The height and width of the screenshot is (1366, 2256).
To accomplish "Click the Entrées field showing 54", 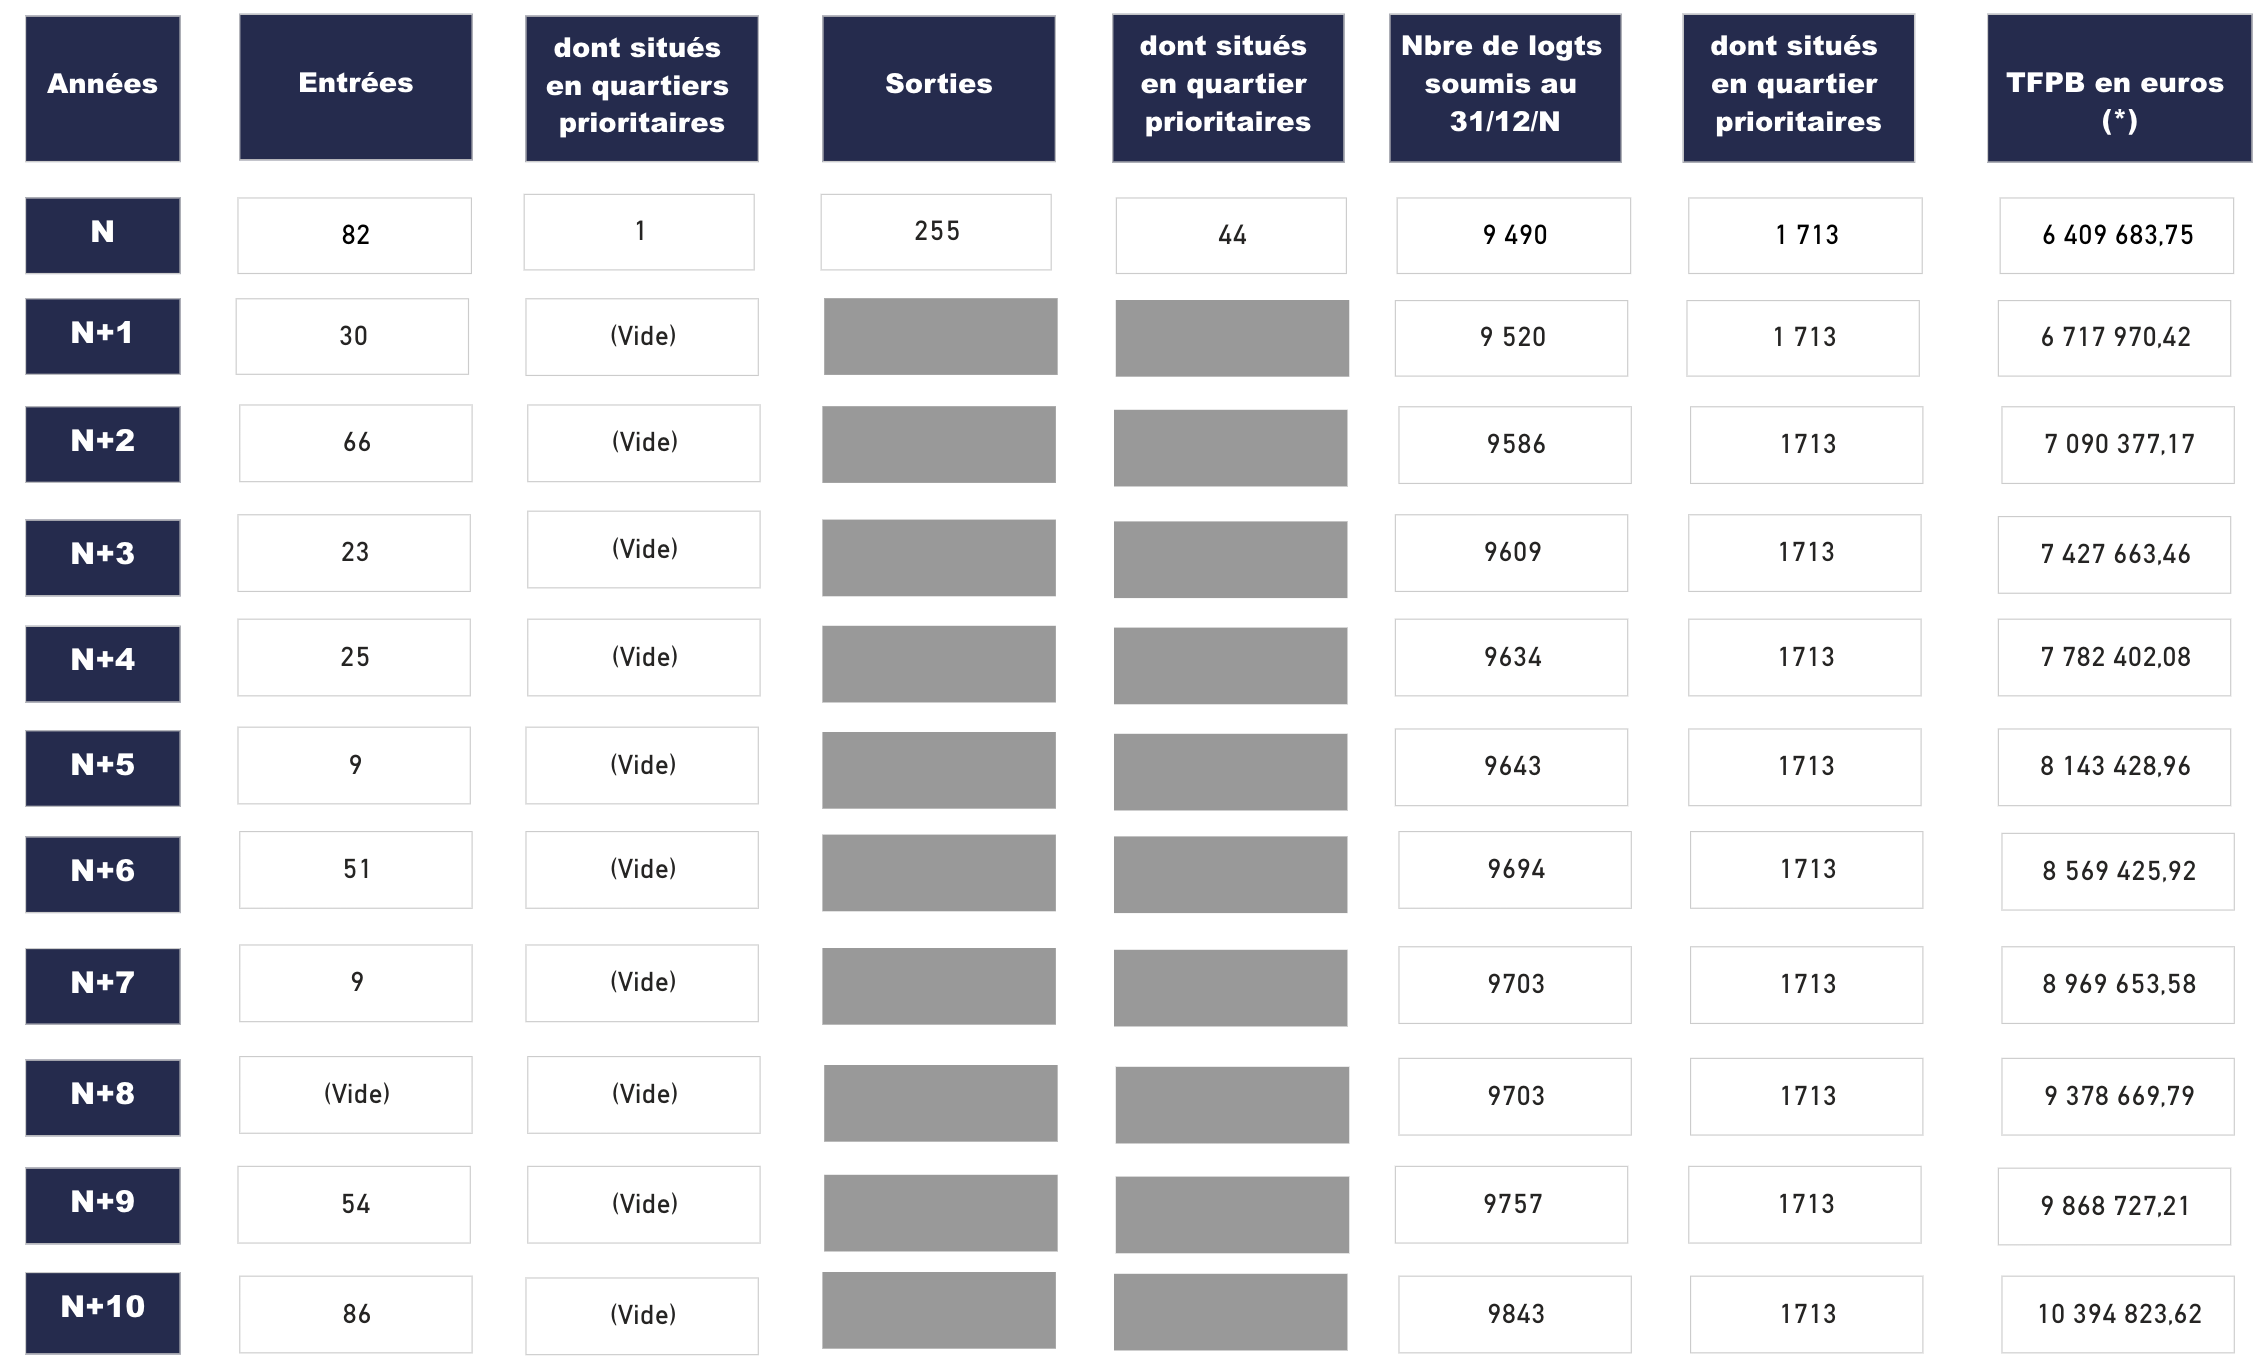I will pos(354,1204).
